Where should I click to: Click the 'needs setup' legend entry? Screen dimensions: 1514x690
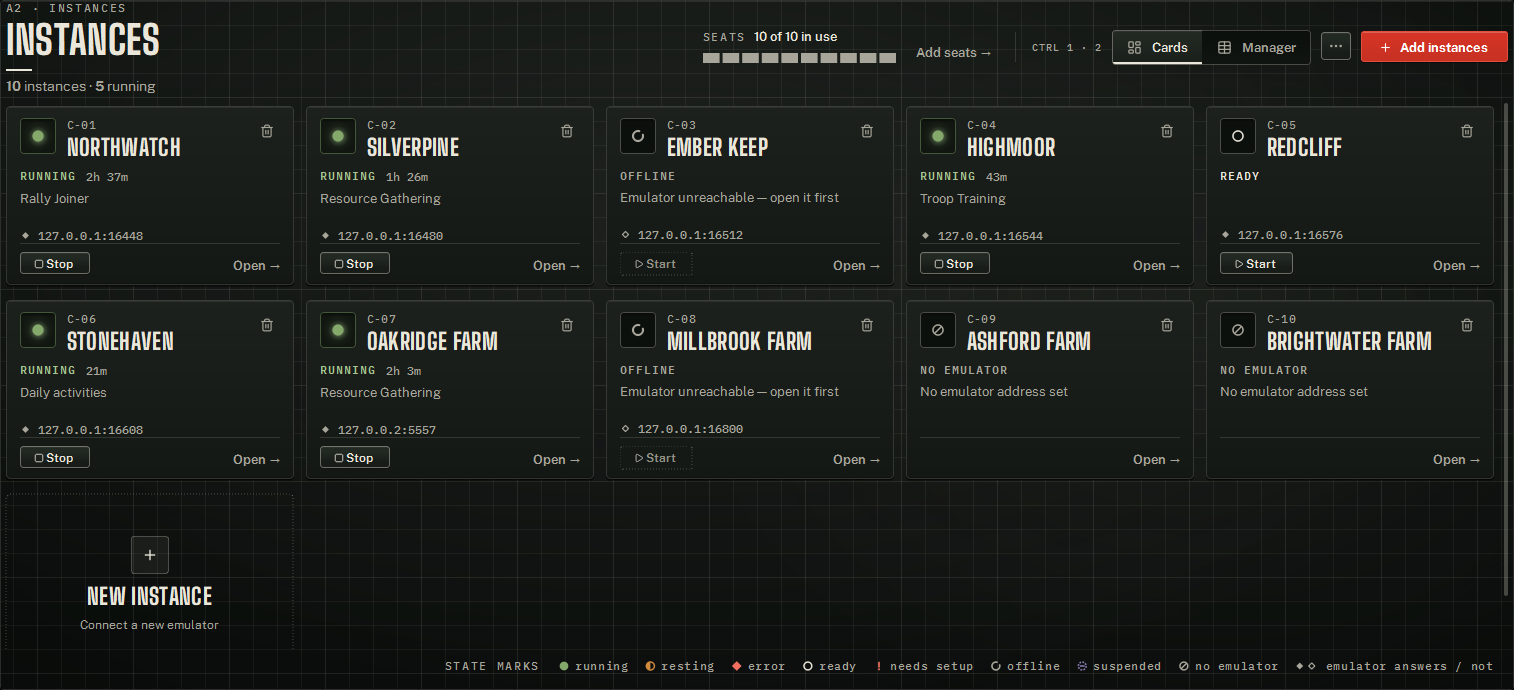click(924, 666)
